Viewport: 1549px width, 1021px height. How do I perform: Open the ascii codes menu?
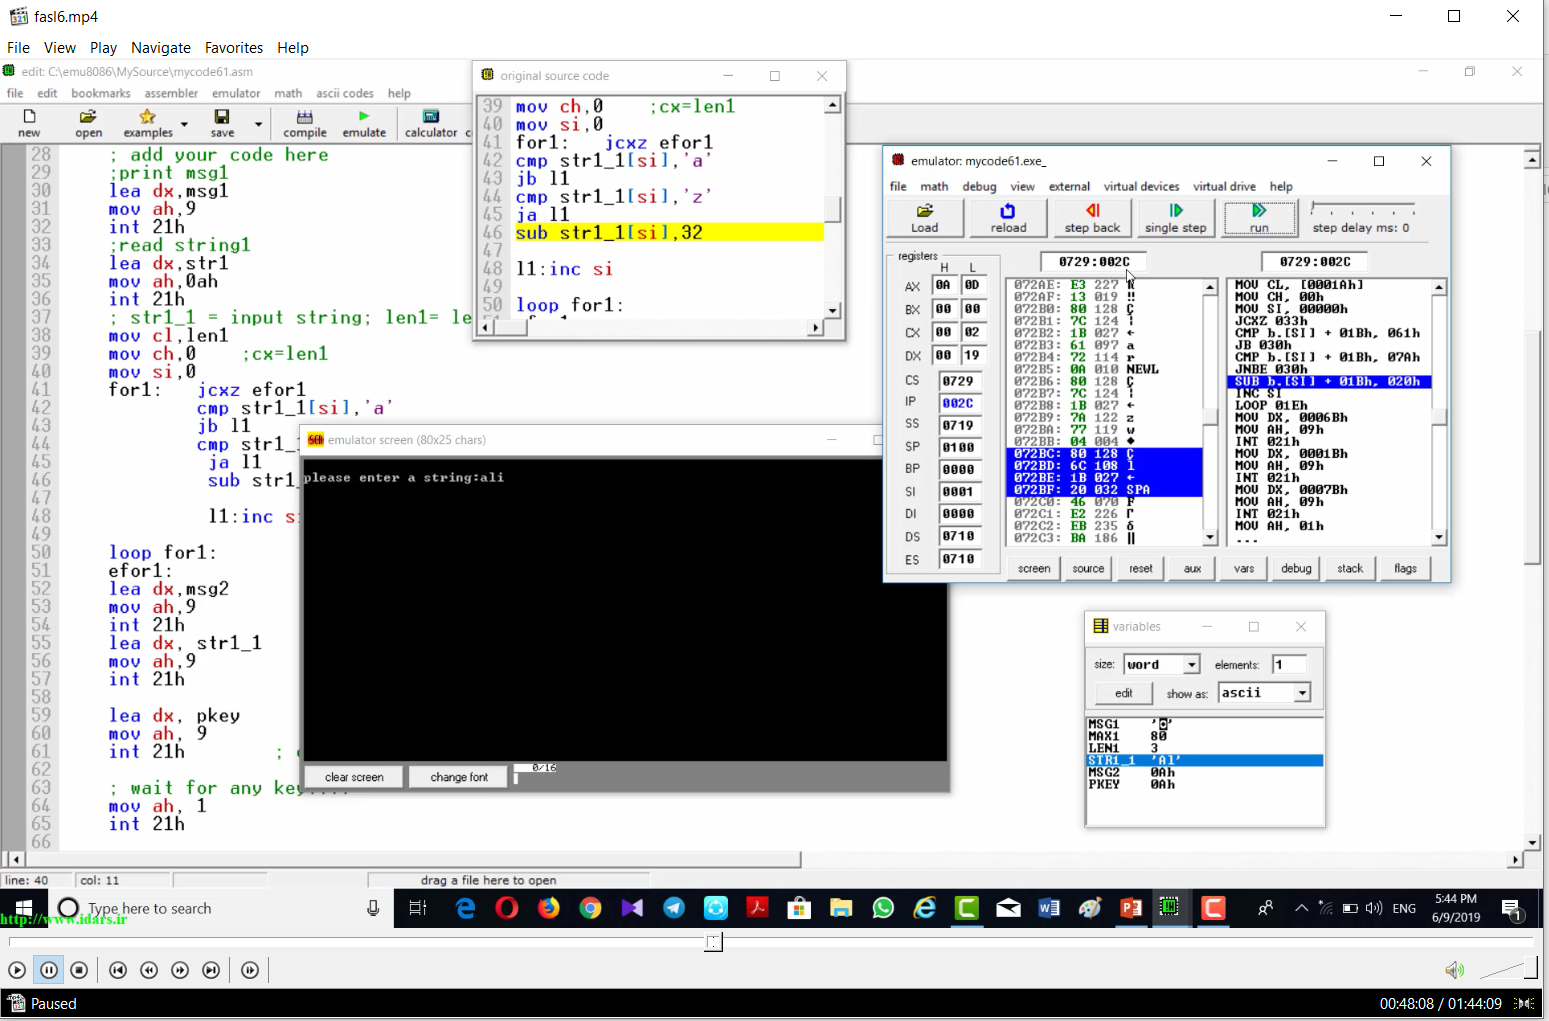click(x=345, y=94)
